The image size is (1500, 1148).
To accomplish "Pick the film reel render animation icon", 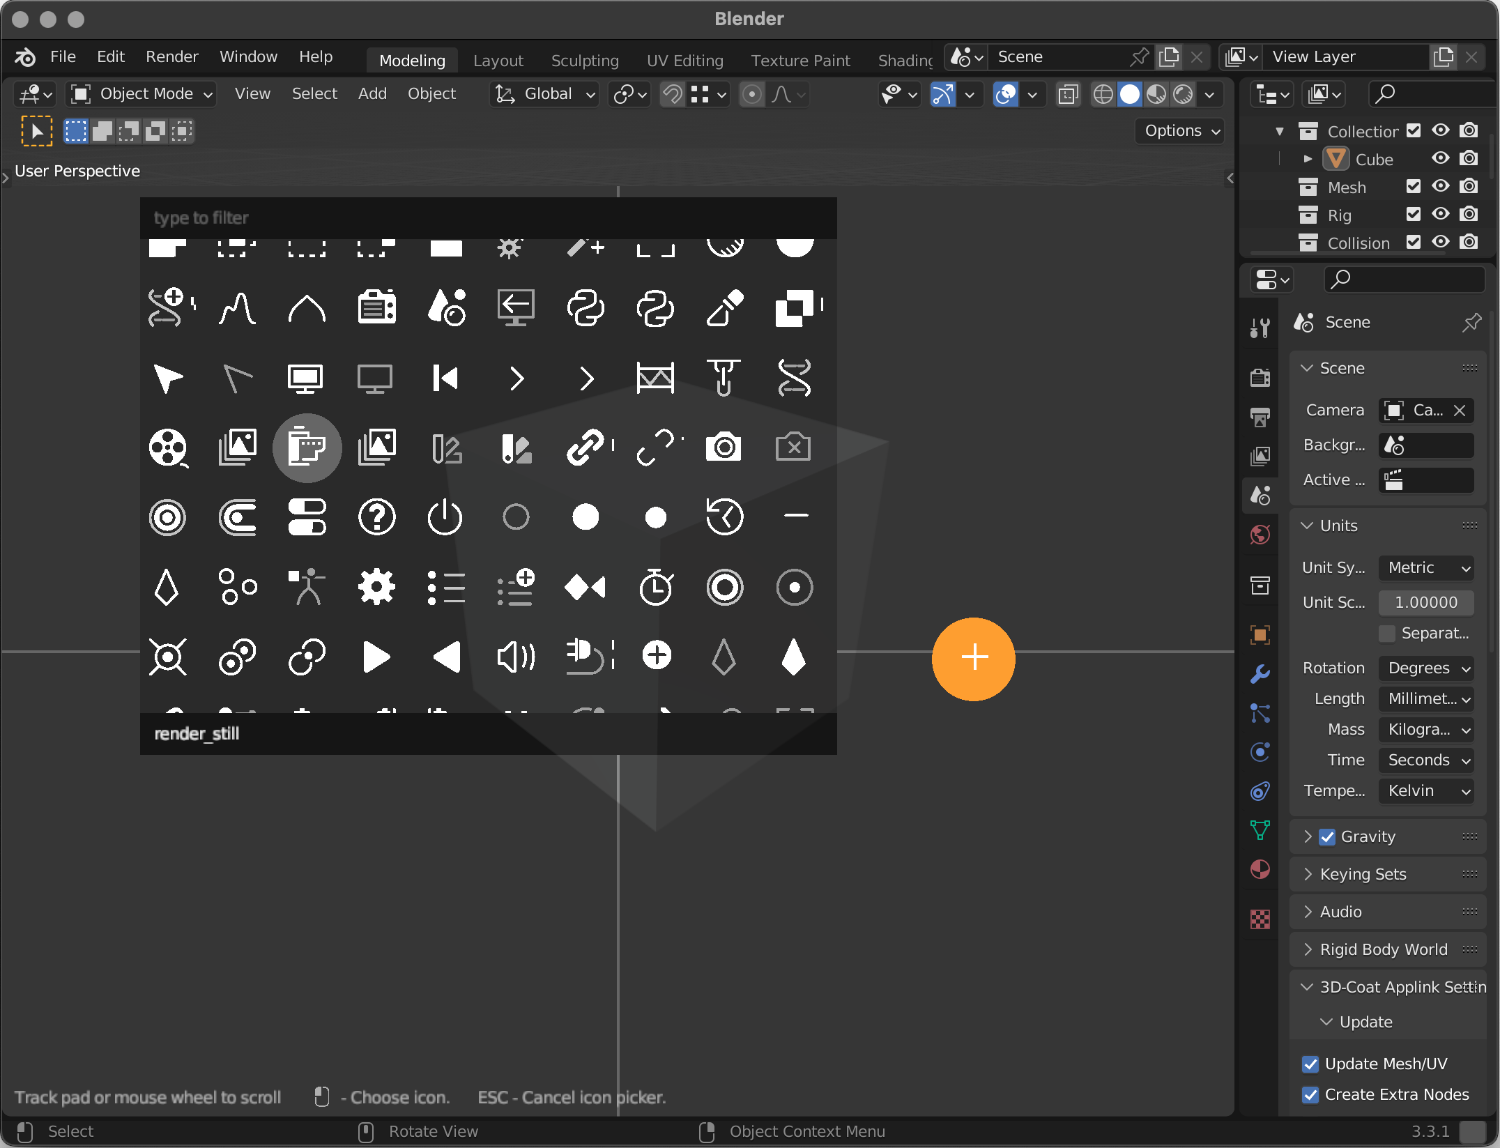I will 168,448.
